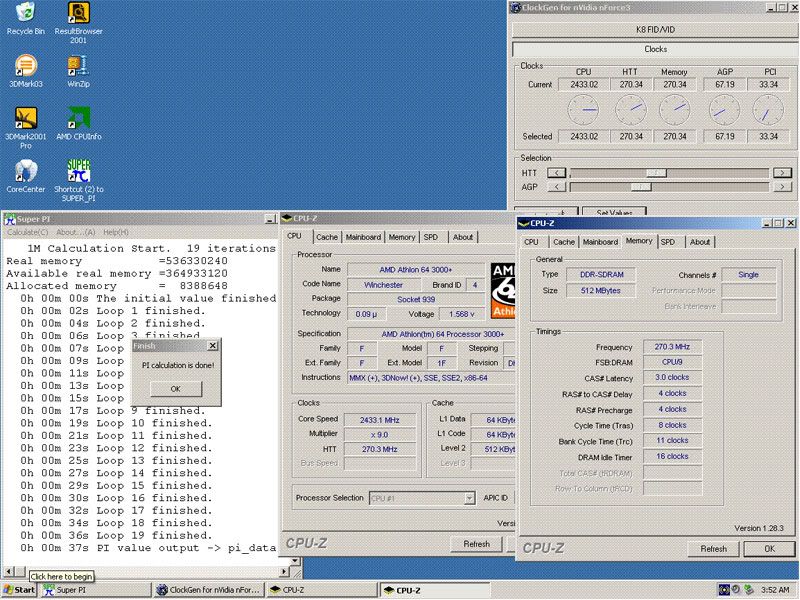Open the Calculate menu in Super PI

click(28, 232)
